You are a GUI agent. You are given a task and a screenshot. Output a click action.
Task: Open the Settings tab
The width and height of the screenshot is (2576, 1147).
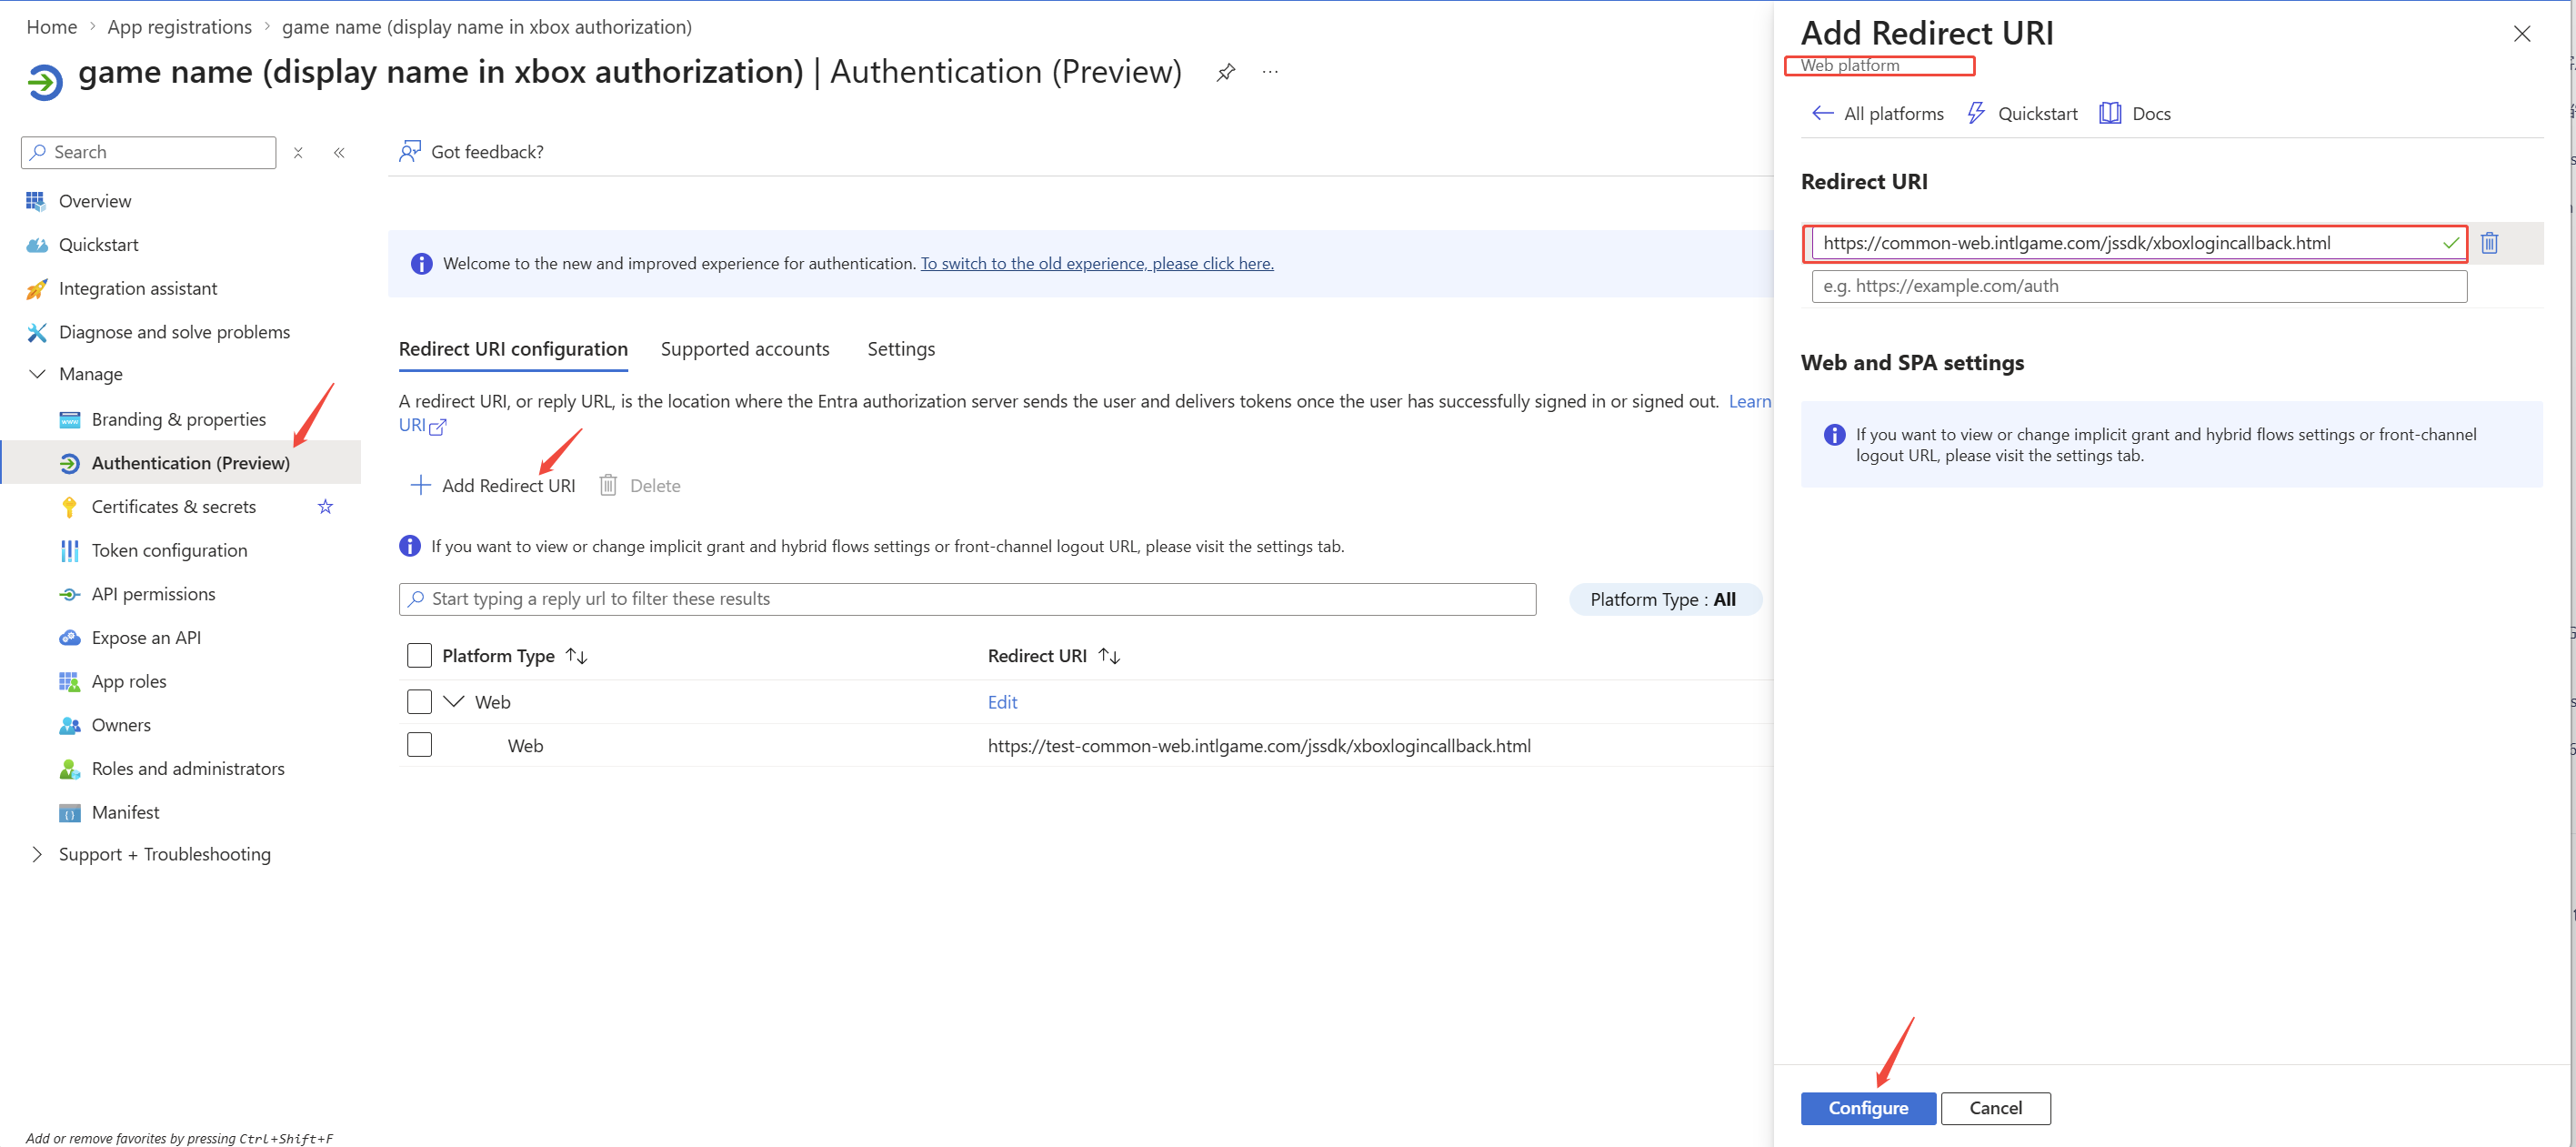900,349
